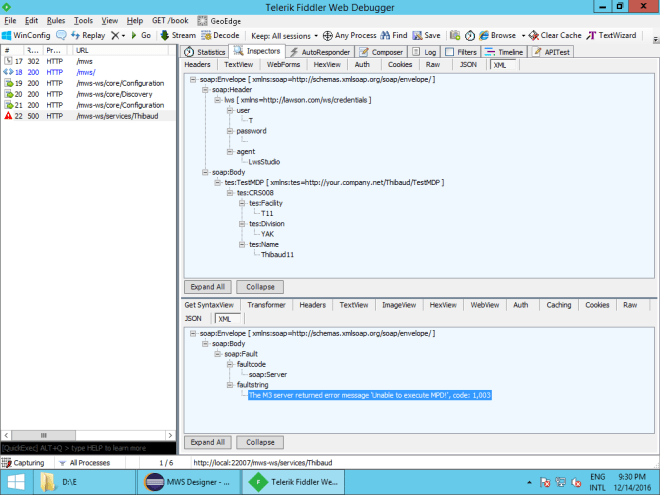Viewport: 660px width, 495px height.
Task: Open the Rules menu
Action: pos(56,20)
